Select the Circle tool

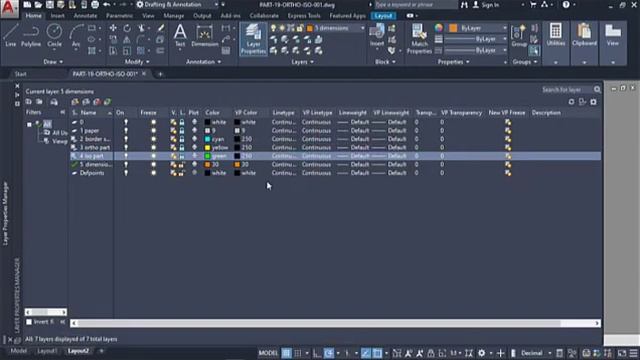tap(54, 35)
